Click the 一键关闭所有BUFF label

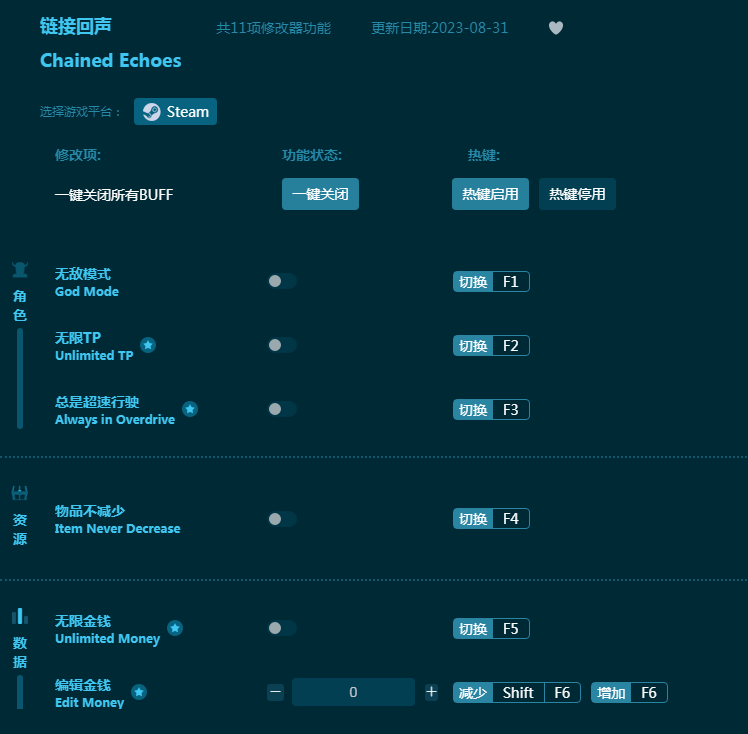click(114, 195)
